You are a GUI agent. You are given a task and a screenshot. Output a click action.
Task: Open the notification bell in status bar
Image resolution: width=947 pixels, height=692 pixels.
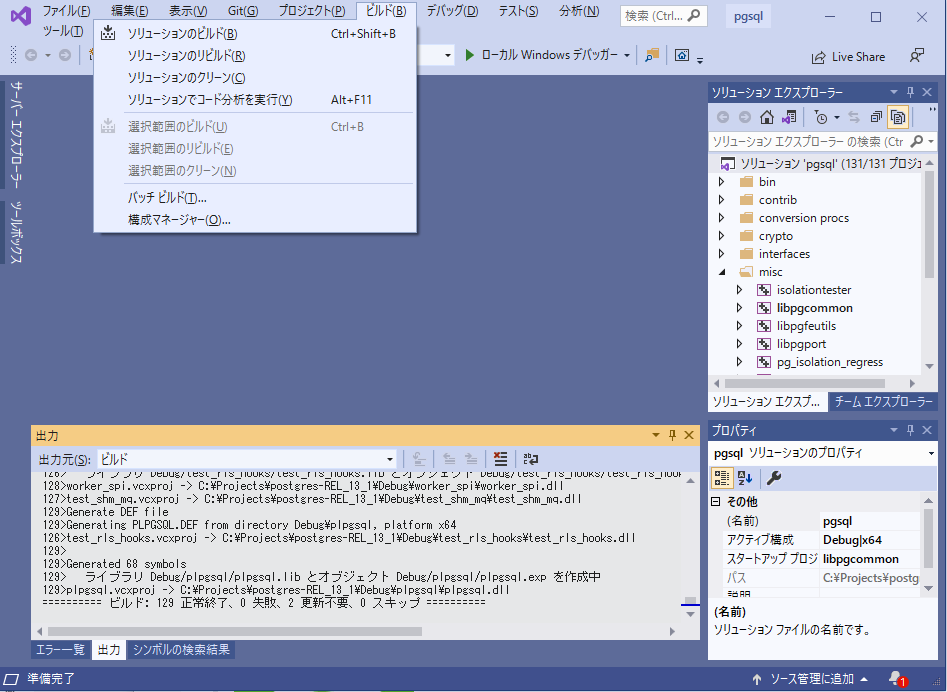(896, 678)
